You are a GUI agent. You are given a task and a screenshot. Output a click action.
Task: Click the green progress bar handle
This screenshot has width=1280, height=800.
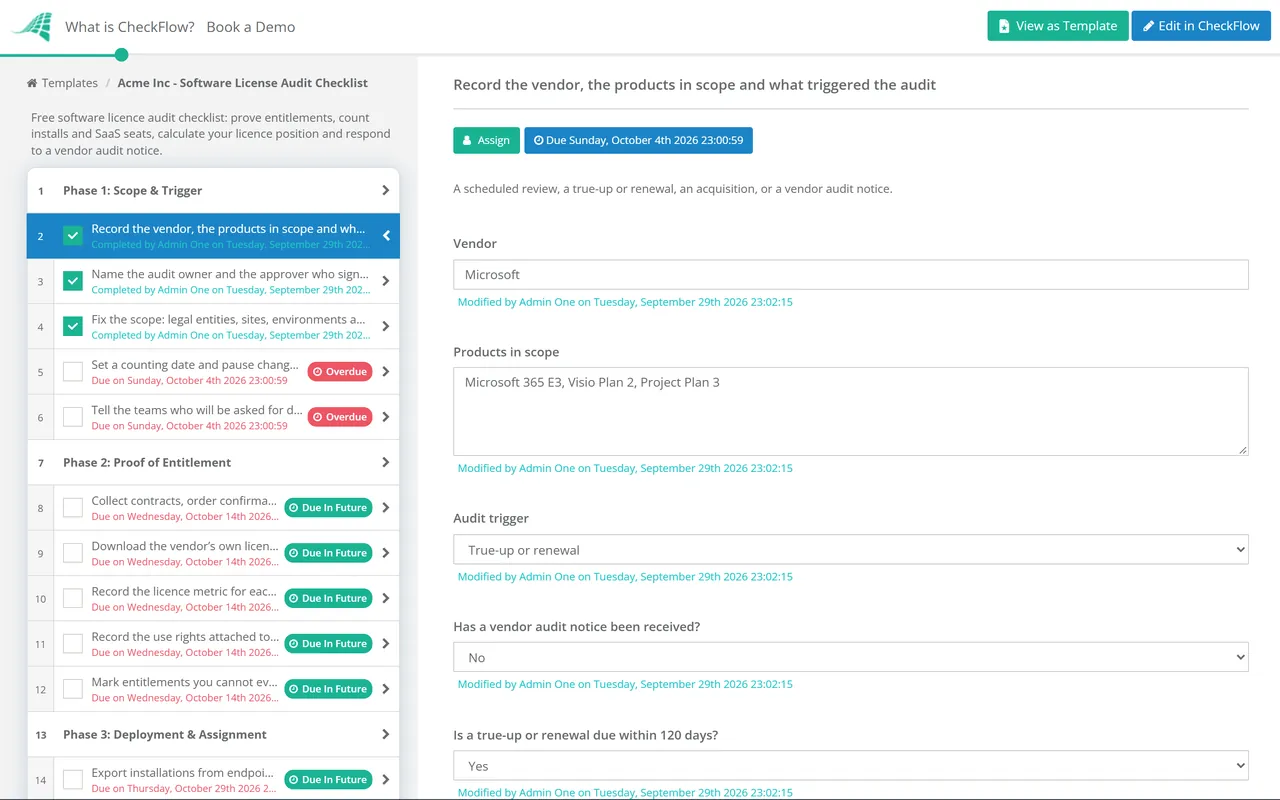(122, 54)
